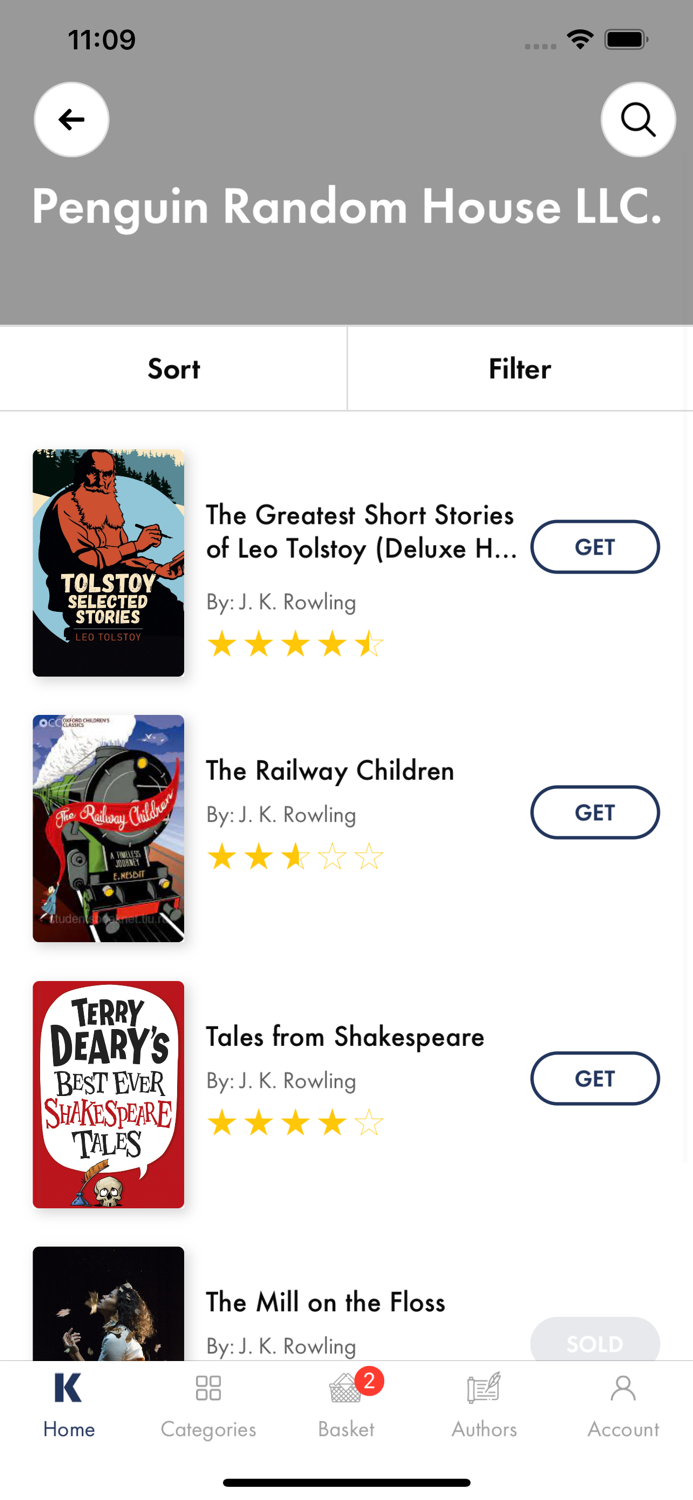693x1500 pixels.
Task: Select the Tales from Shakespeare title
Action: tap(345, 1037)
